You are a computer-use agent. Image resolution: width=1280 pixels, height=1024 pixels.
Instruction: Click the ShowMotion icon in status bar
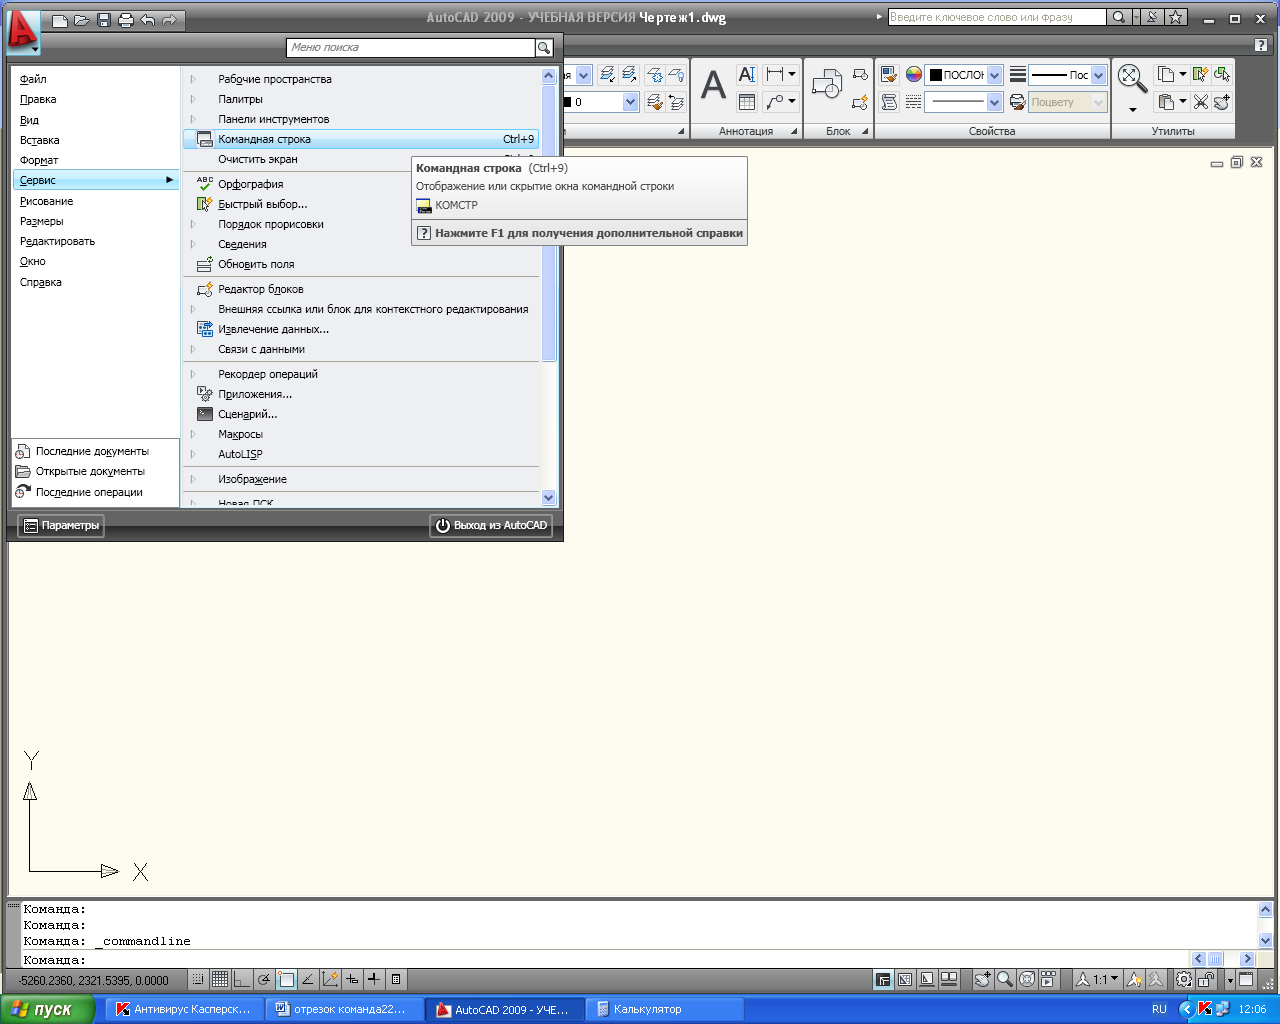(x=1049, y=980)
